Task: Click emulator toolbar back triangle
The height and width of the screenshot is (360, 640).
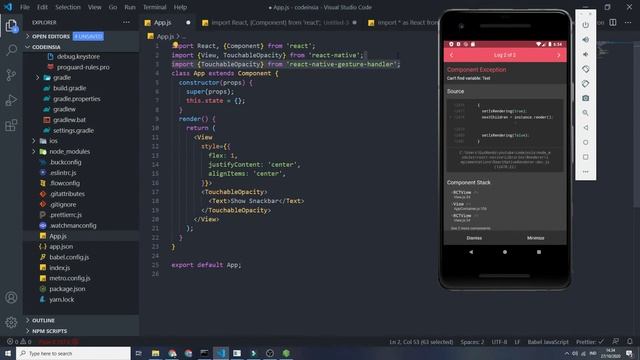Action: coord(585,128)
